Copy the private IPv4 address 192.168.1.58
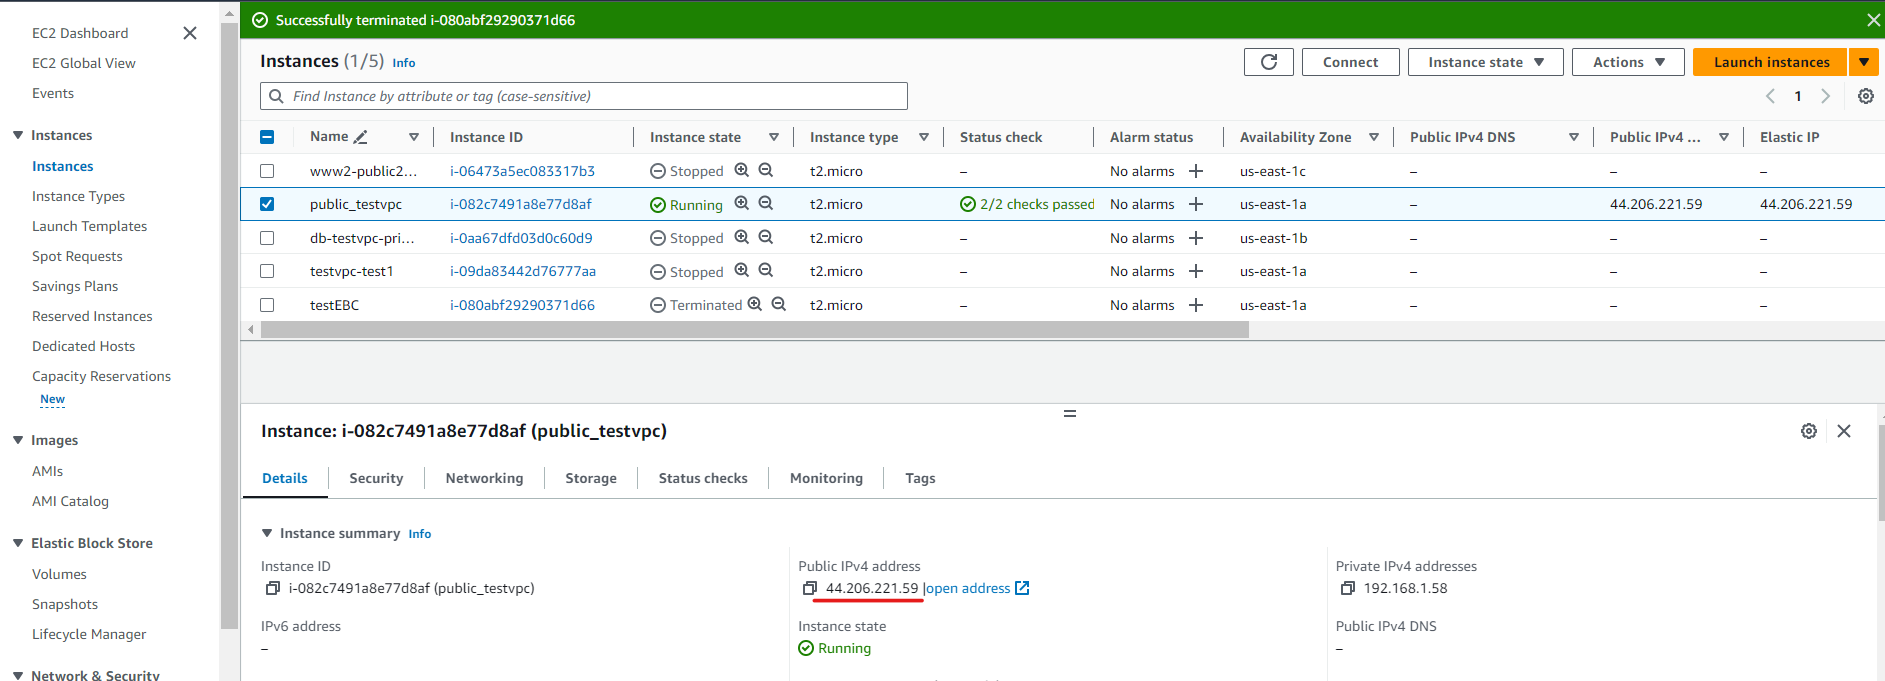Image resolution: width=1885 pixels, height=681 pixels. (x=1348, y=588)
